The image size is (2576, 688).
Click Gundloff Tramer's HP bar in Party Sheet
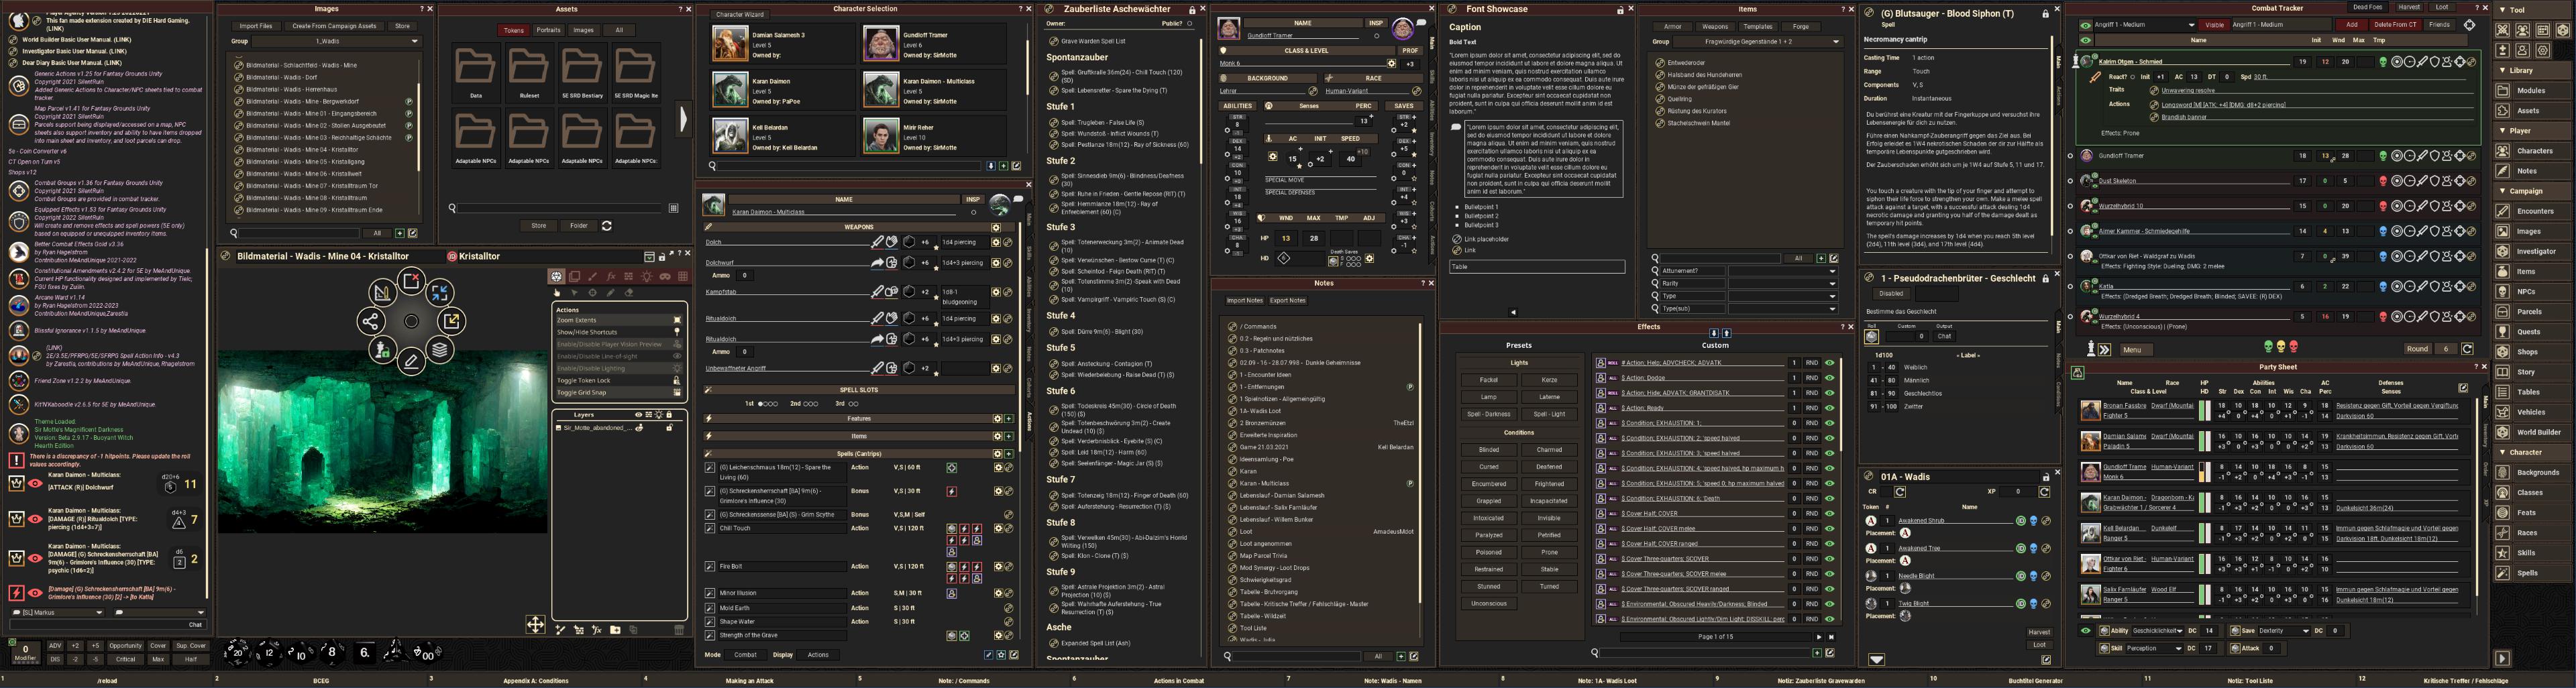point(2201,472)
